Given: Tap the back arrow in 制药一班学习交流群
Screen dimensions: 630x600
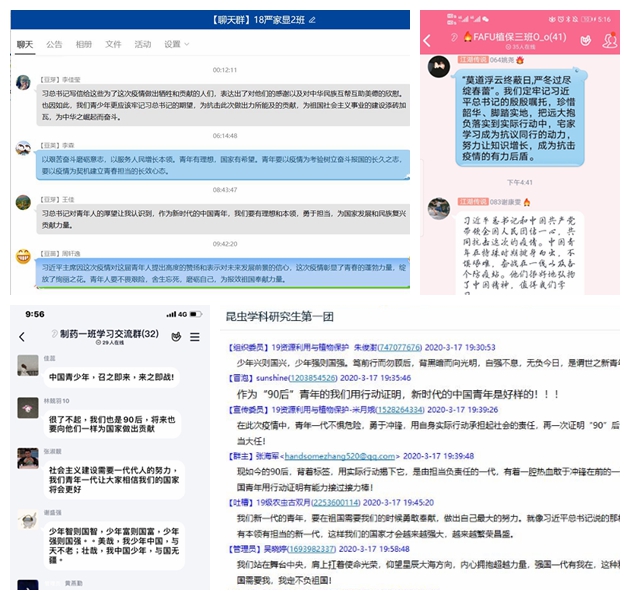Looking at the screenshot, I should click(x=22, y=336).
